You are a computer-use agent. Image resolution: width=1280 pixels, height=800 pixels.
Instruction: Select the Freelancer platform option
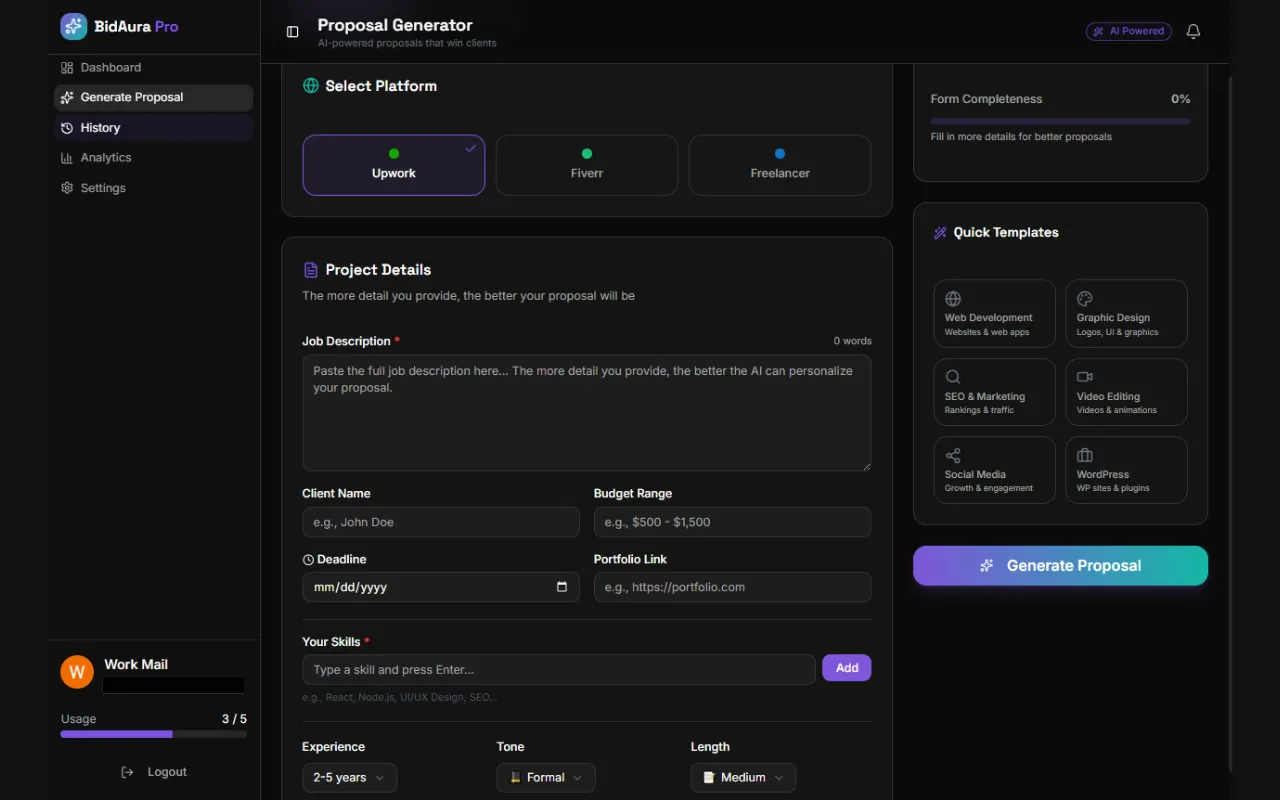[x=780, y=165]
